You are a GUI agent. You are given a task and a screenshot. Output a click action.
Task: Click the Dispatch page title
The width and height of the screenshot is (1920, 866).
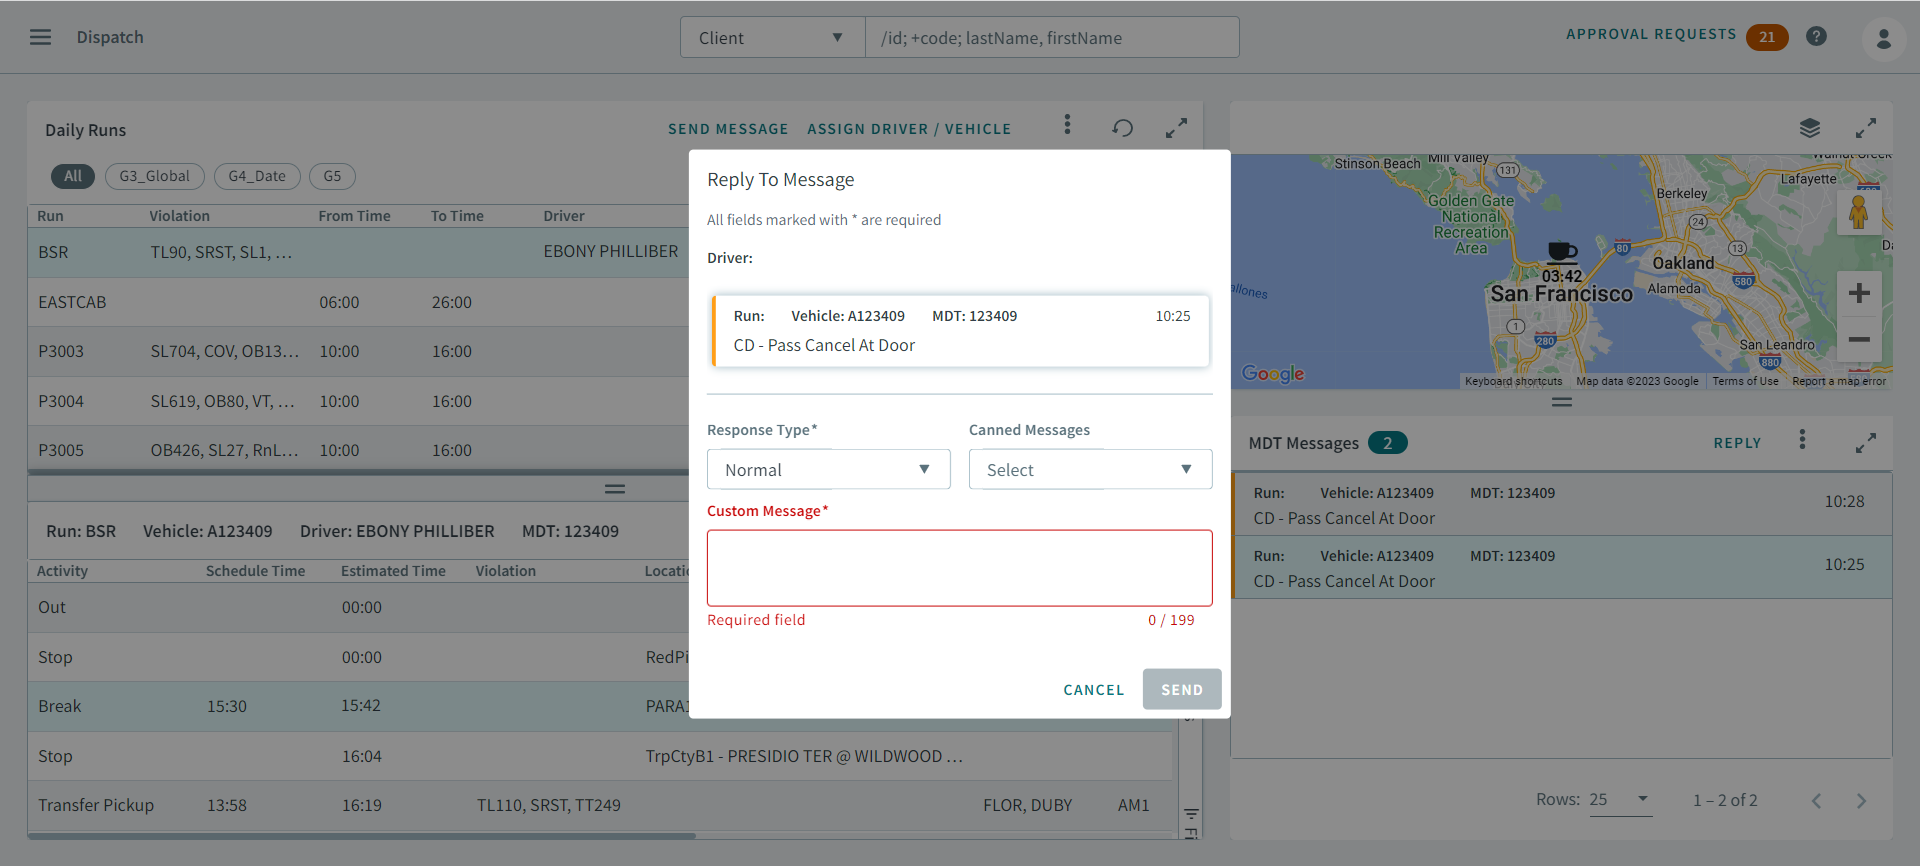point(110,37)
